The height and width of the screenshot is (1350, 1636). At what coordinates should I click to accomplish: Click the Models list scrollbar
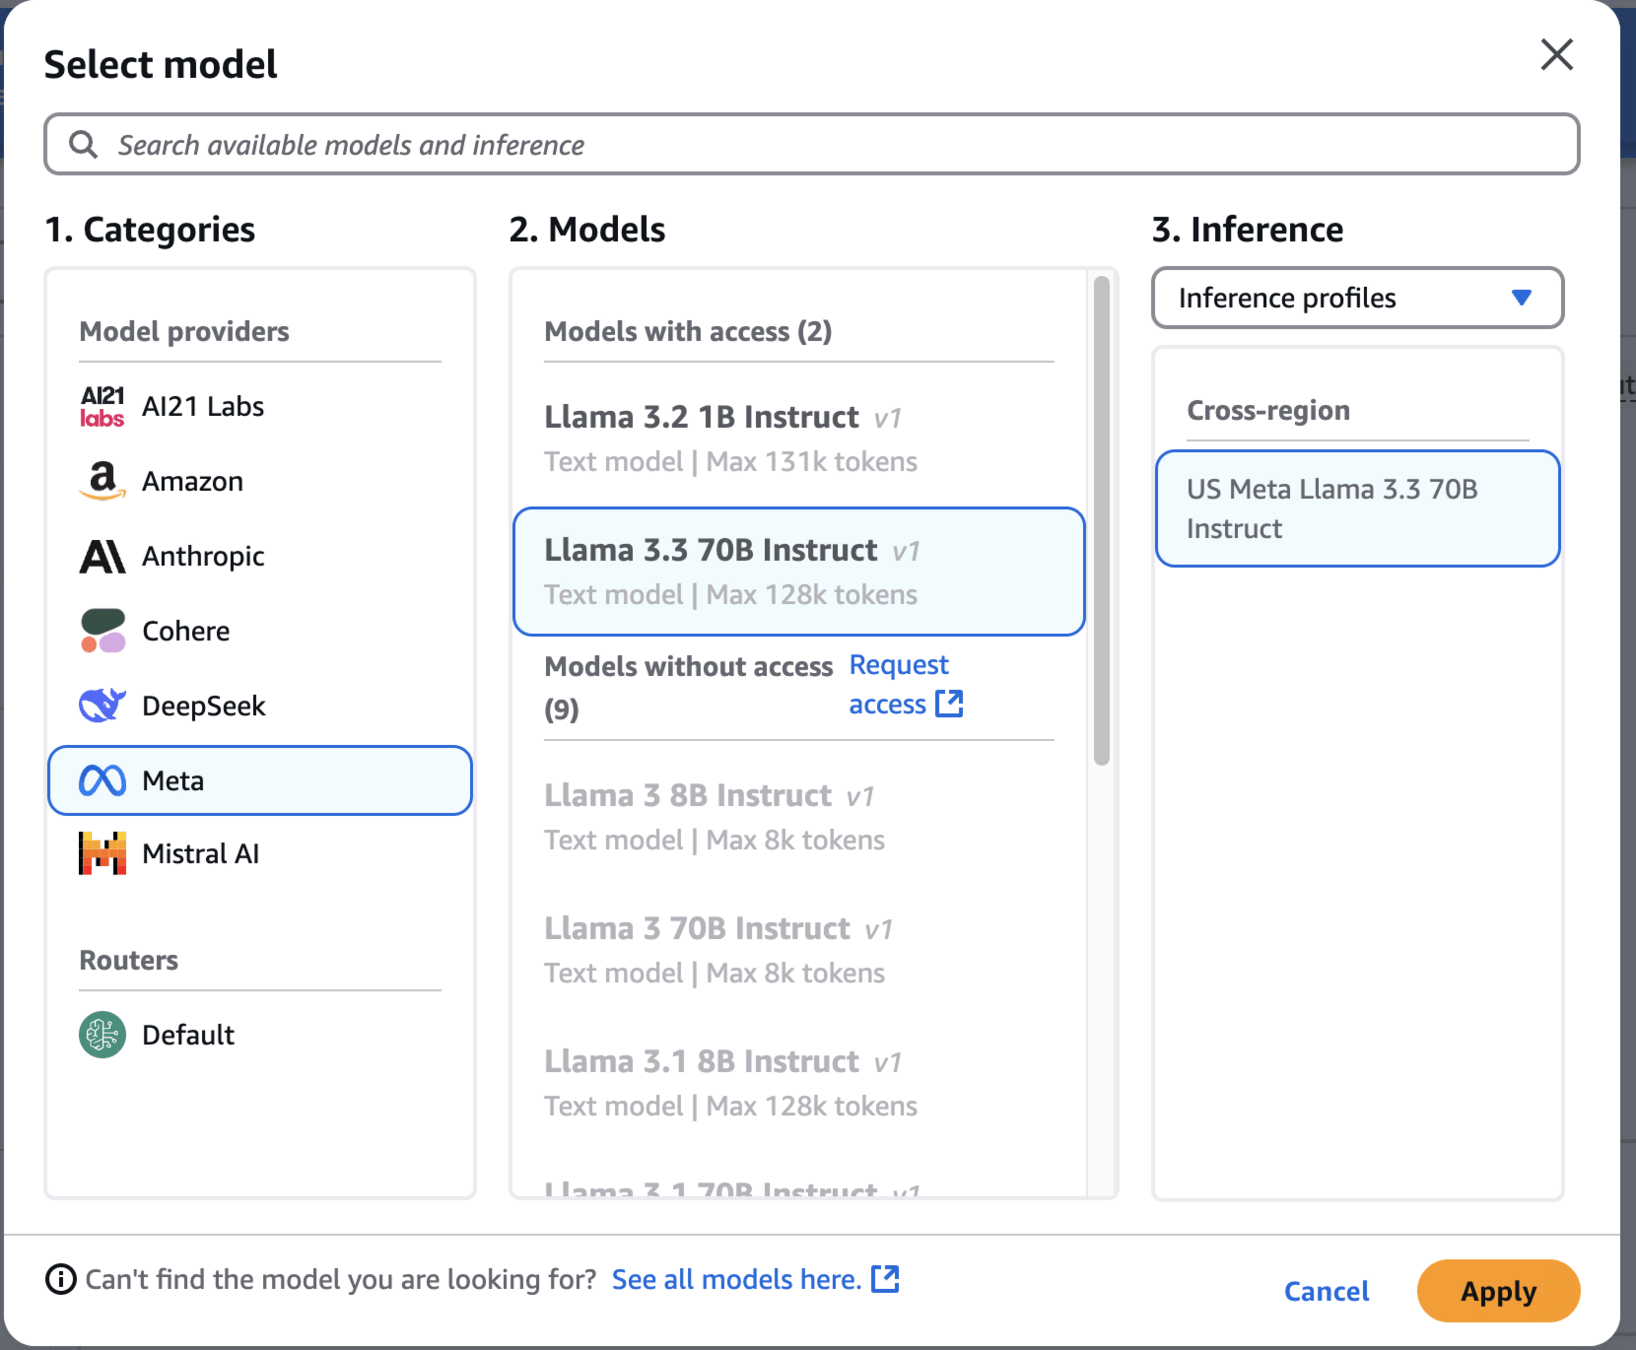point(1102,520)
